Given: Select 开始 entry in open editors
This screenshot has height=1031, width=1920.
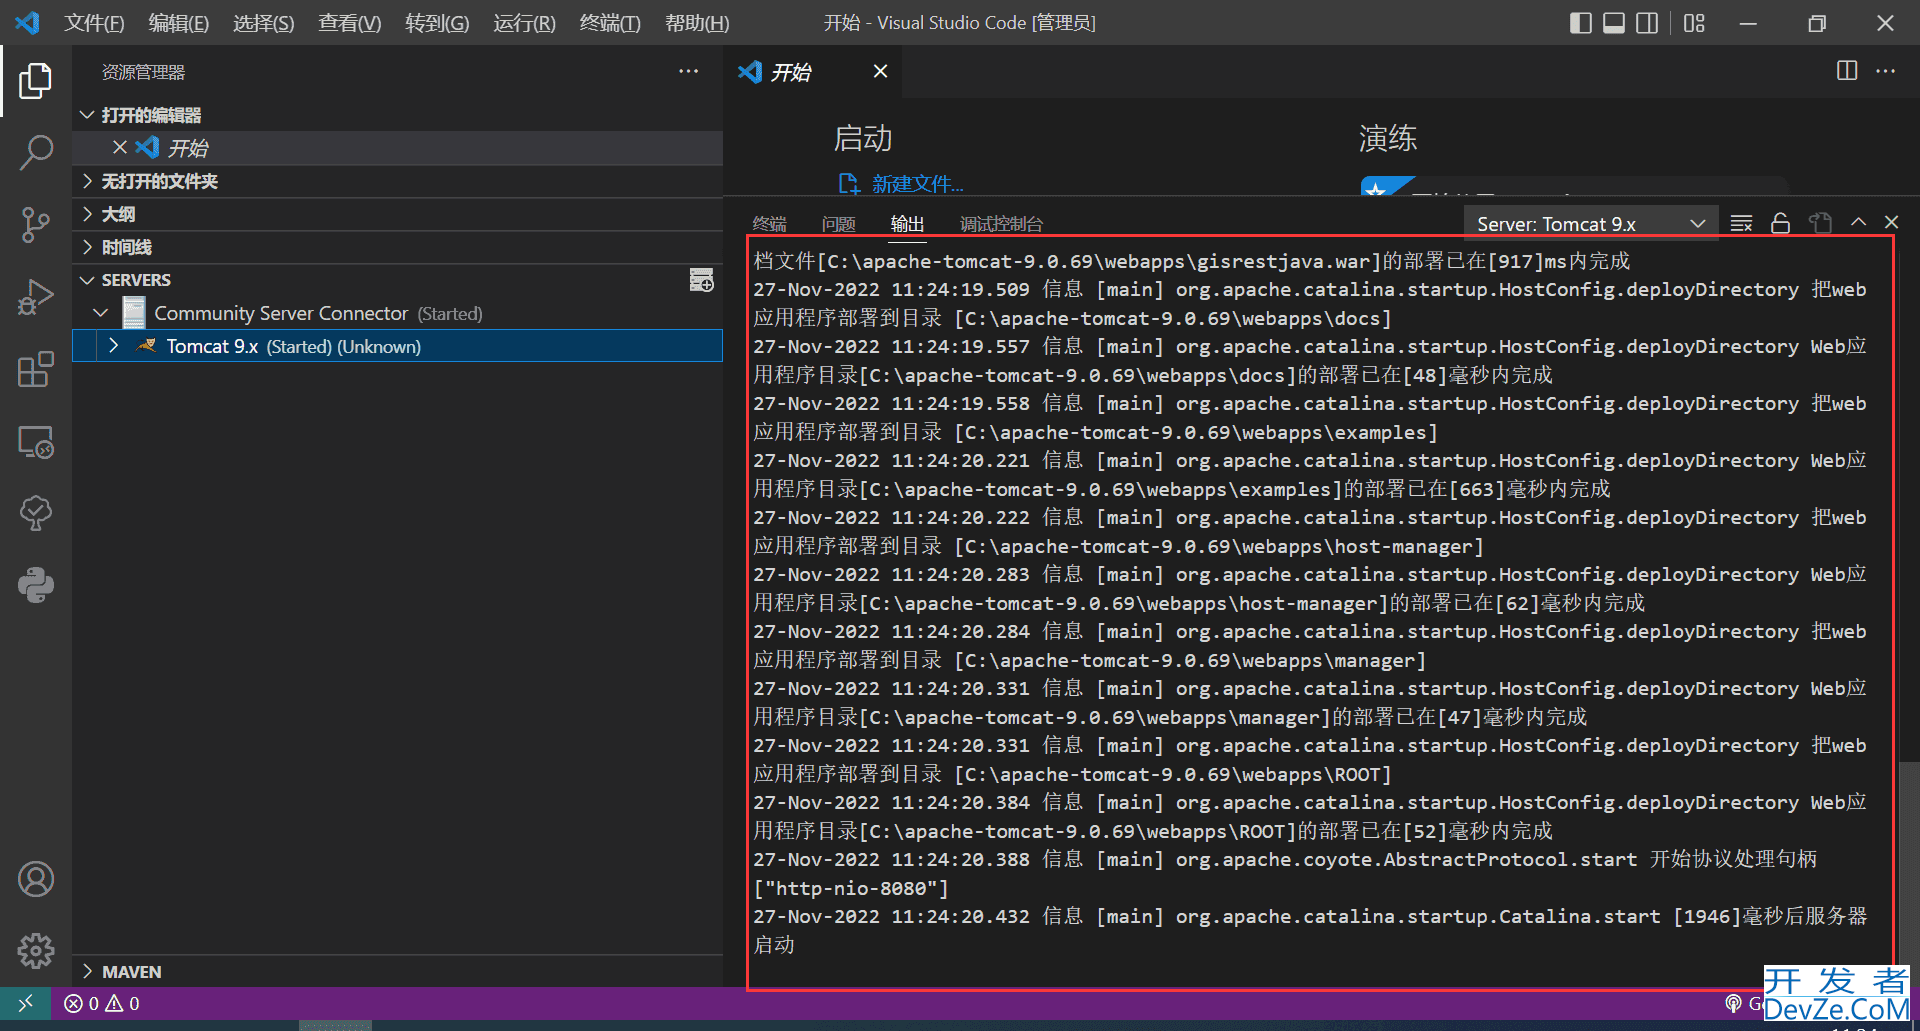Looking at the screenshot, I should [x=398, y=148].
